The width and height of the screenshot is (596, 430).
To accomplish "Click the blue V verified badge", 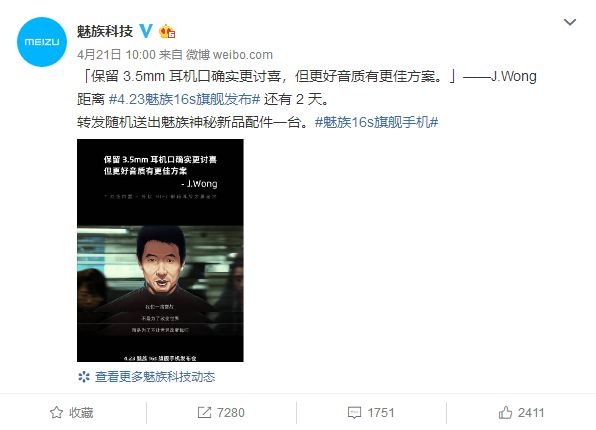I will pos(146,31).
